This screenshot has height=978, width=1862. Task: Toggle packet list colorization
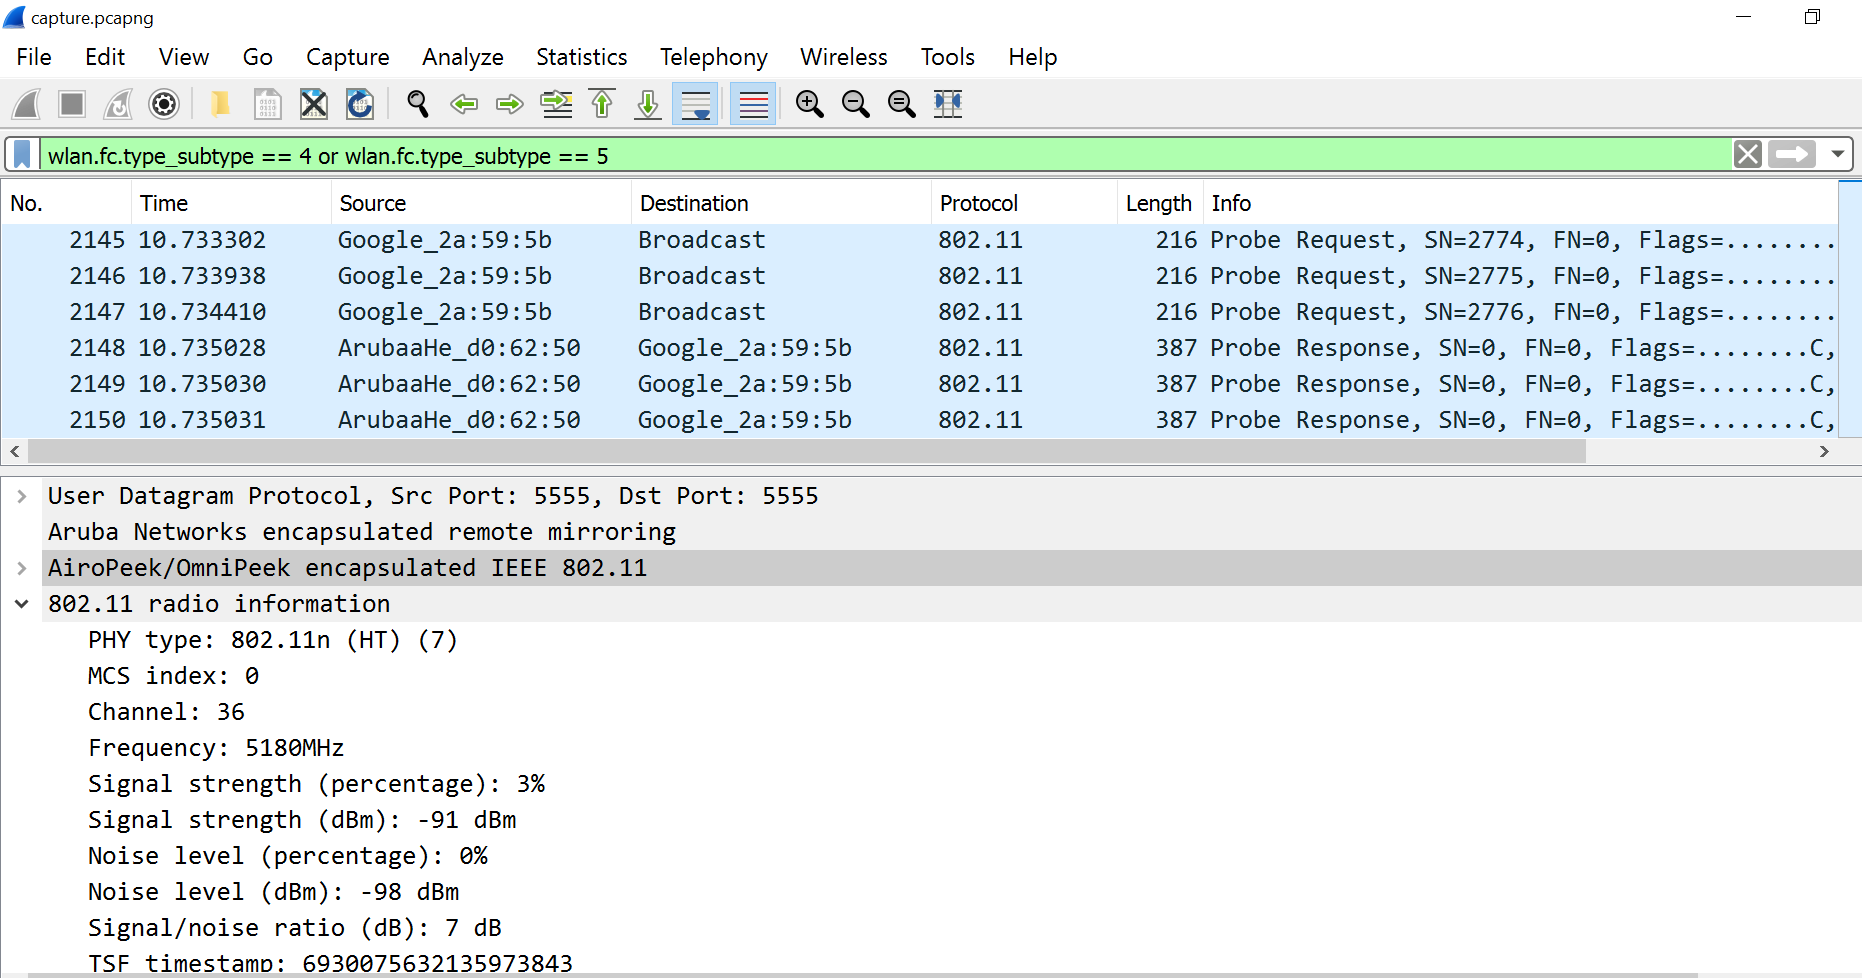[752, 104]
